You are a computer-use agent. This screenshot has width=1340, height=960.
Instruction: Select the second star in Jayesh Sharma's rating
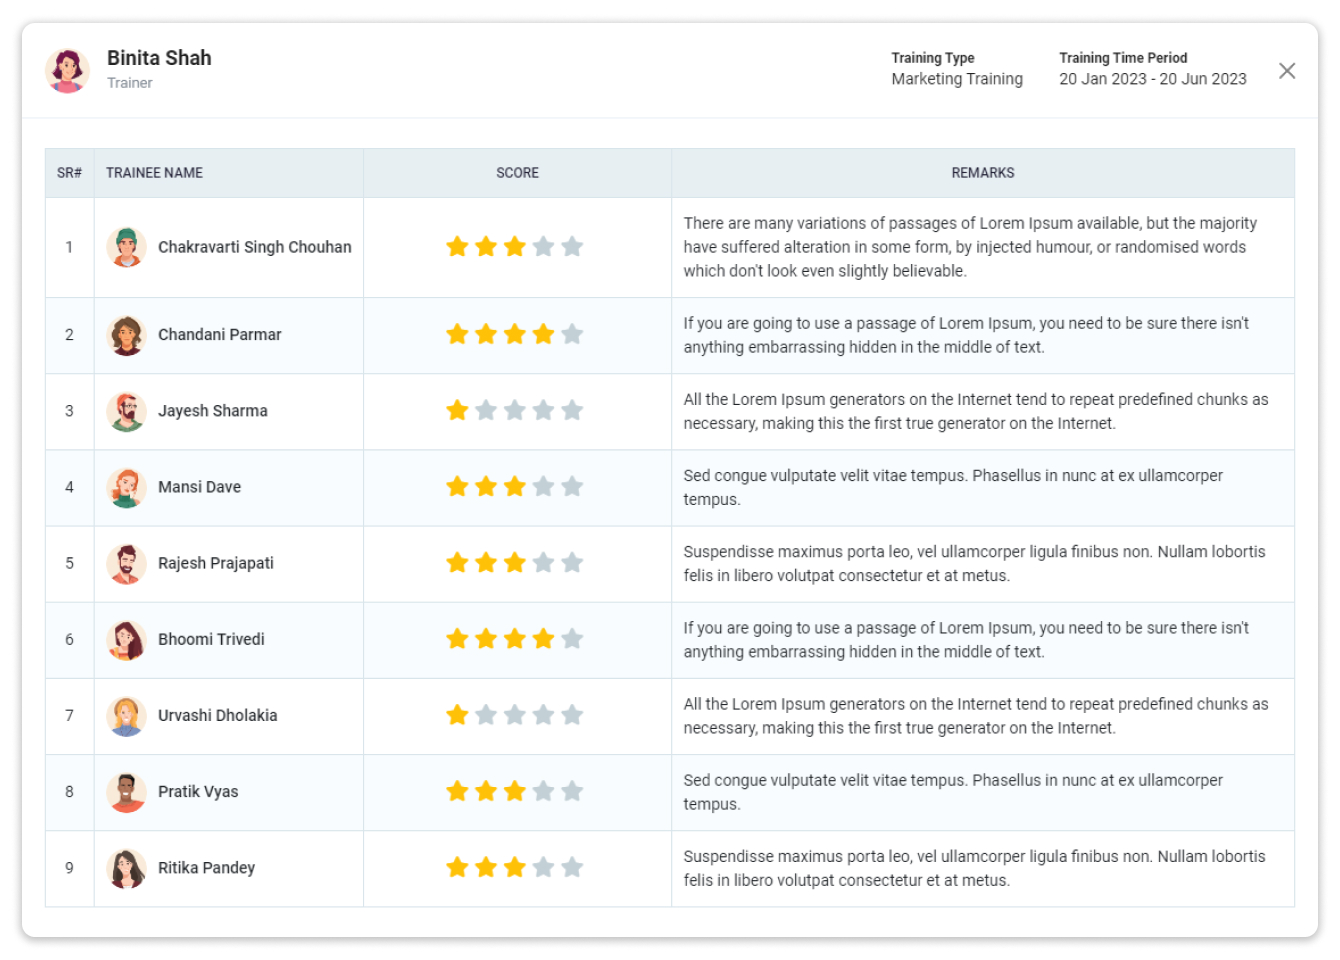(486, 410)
